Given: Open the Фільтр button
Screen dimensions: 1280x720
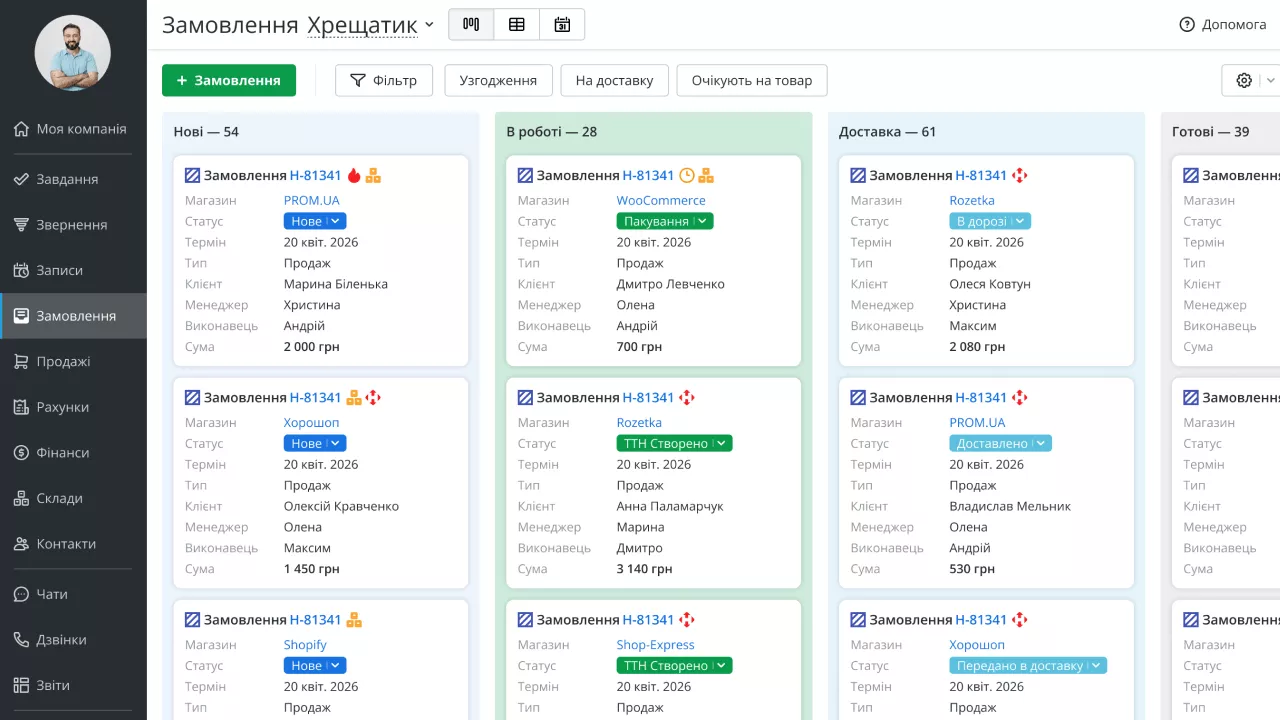Looking at the screenshot, I should (383, 81).
